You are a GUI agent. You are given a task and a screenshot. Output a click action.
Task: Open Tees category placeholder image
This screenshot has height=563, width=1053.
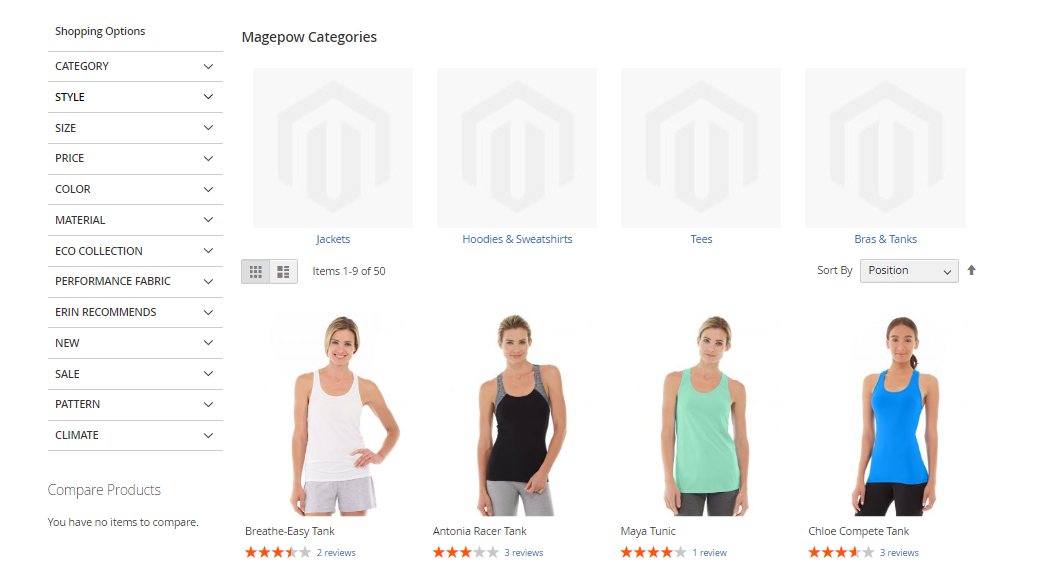coord(701,148)
